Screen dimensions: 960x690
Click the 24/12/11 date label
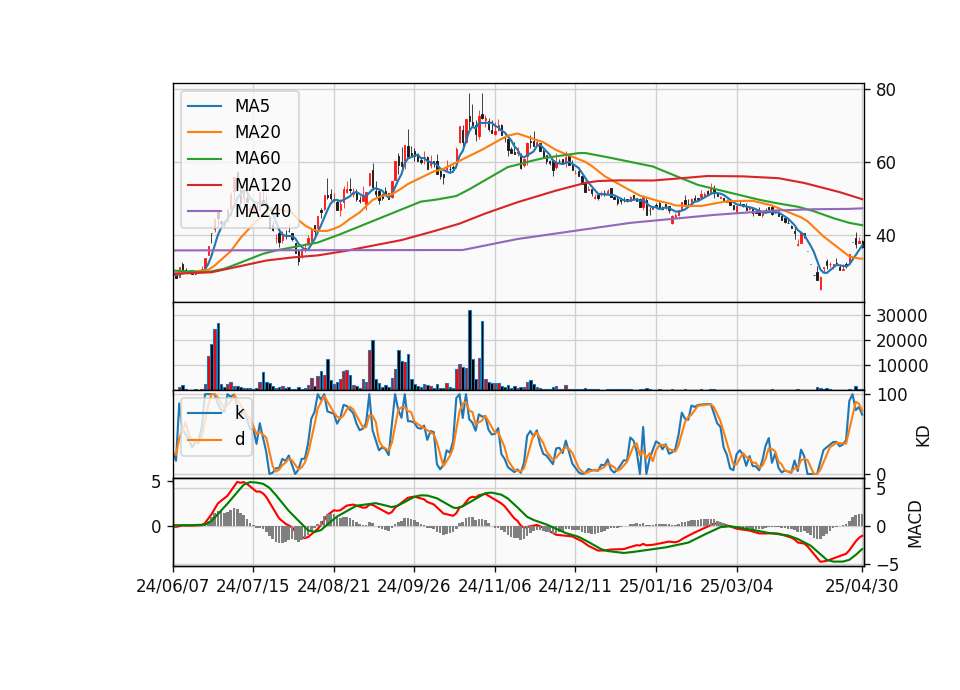(575, 586)
